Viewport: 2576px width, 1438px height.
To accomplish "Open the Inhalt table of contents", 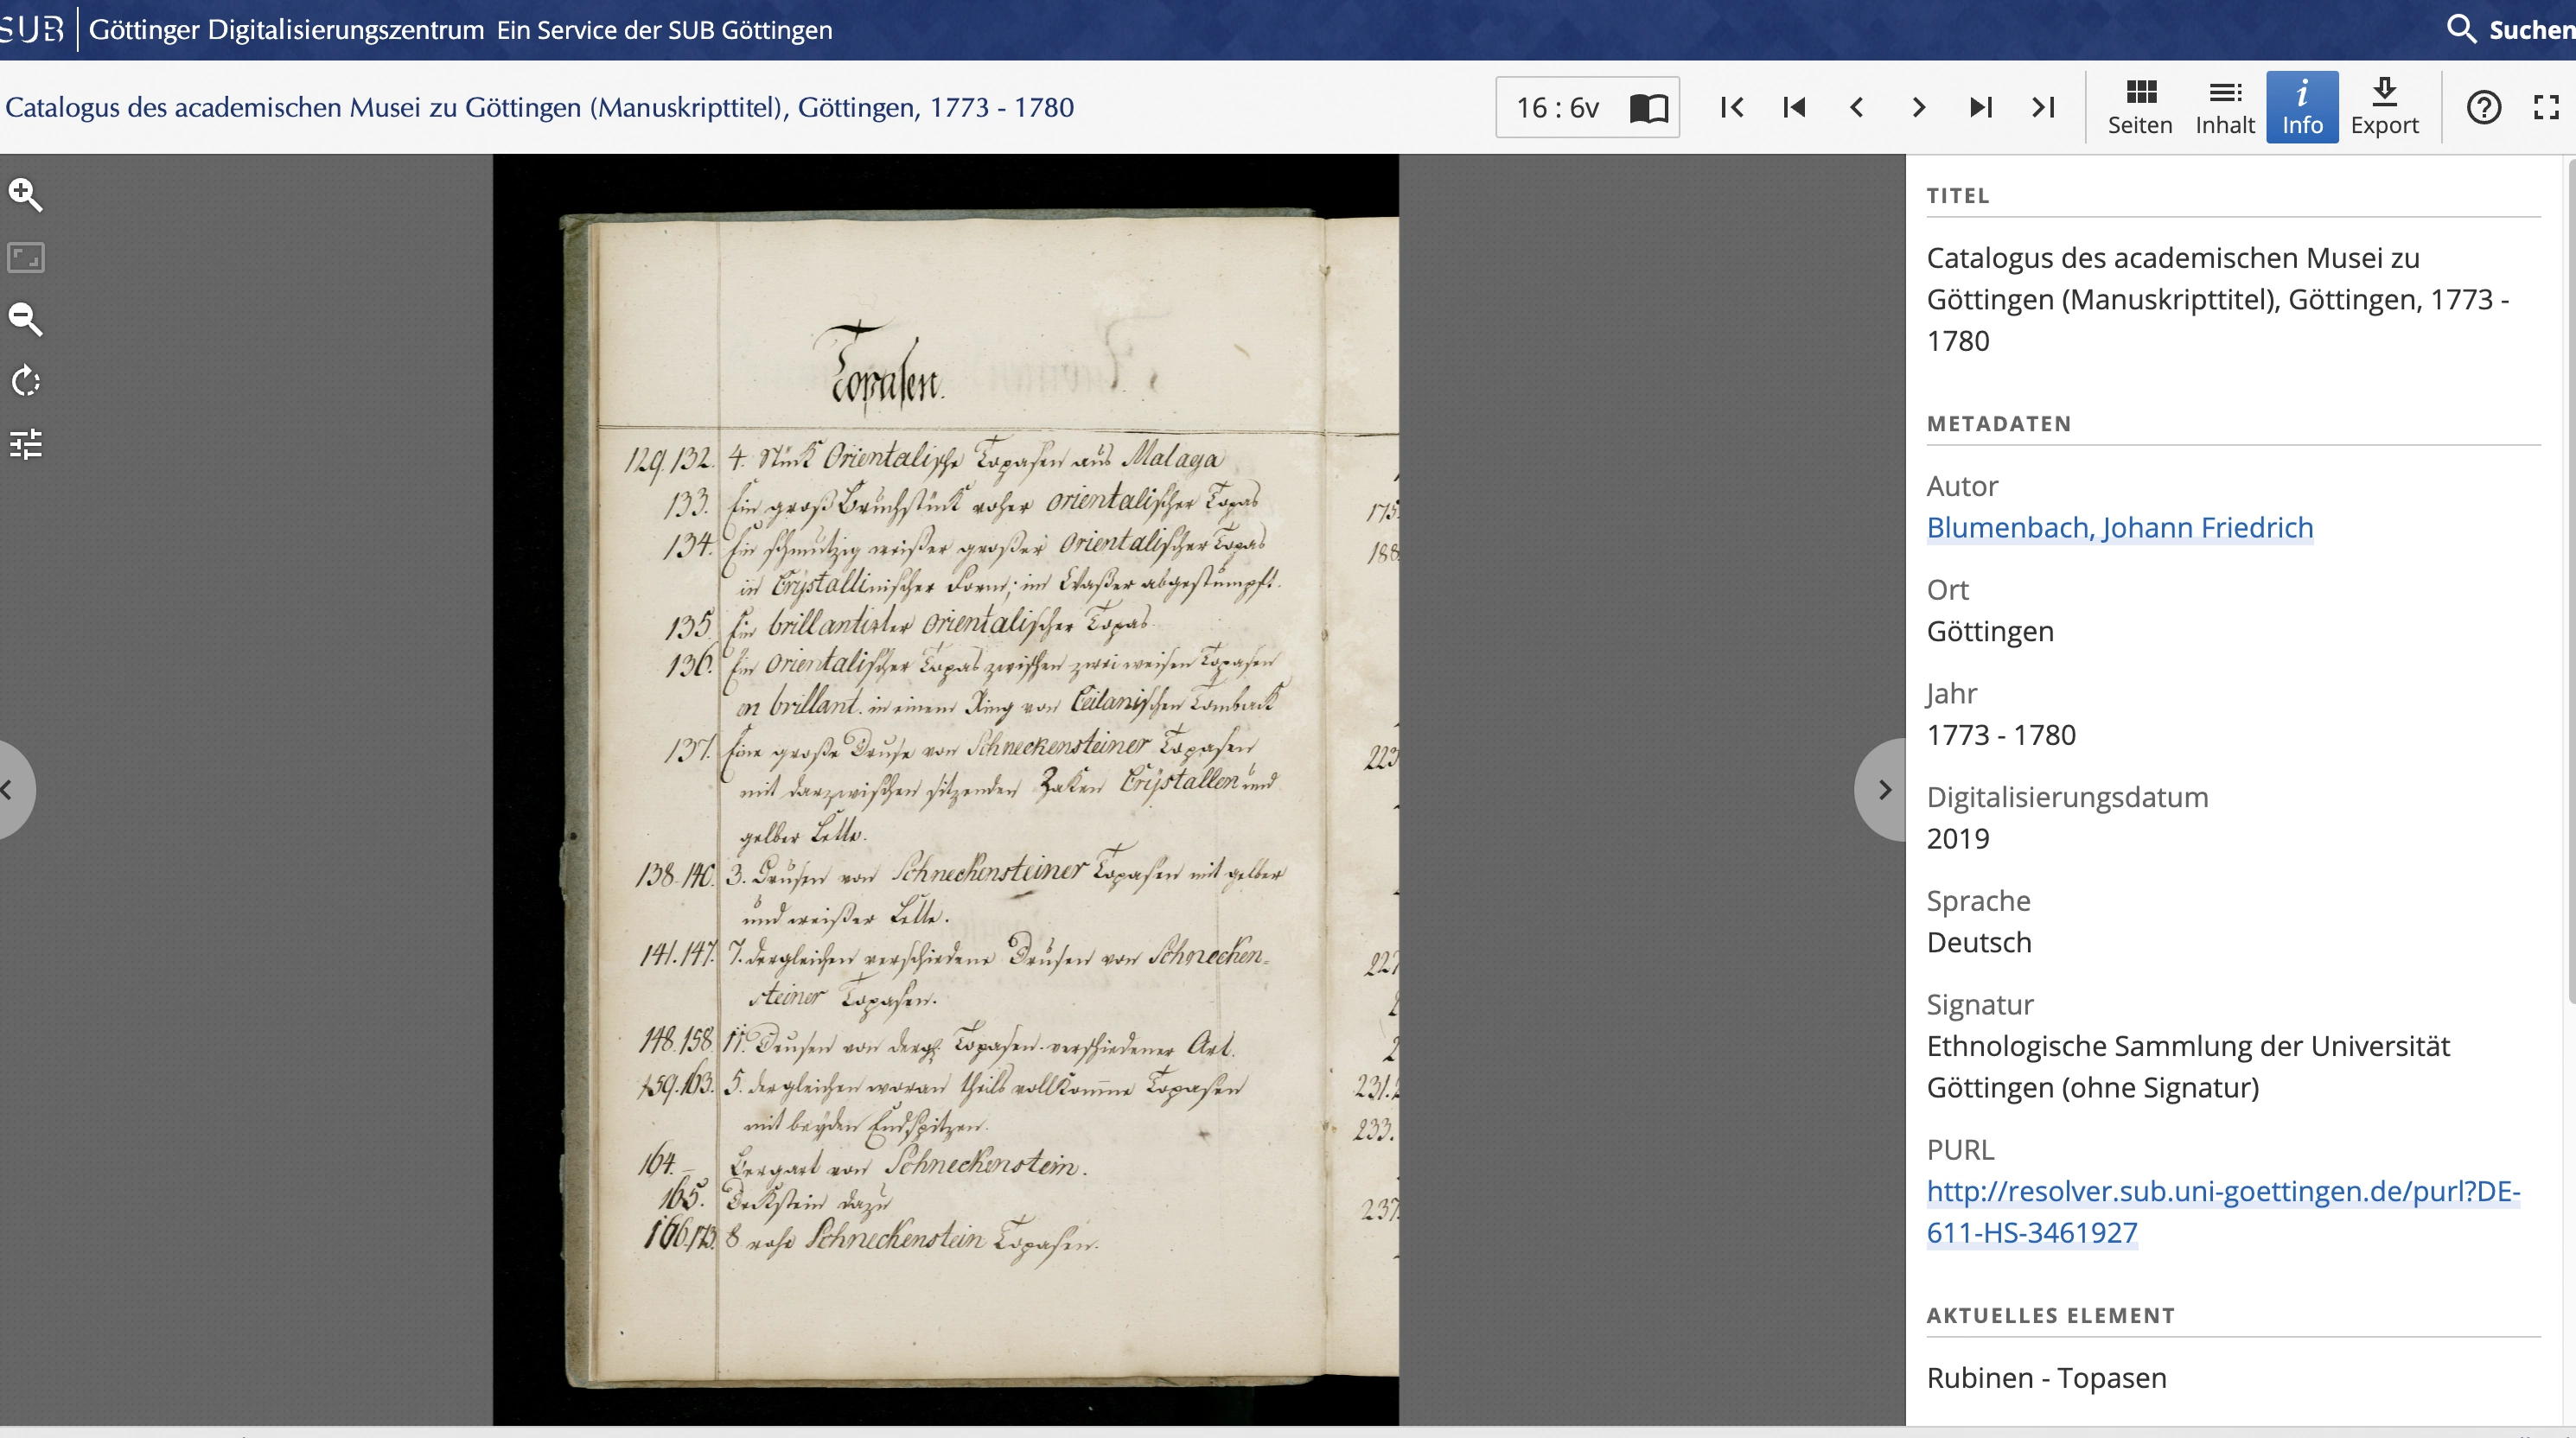I will (2224, 107).
